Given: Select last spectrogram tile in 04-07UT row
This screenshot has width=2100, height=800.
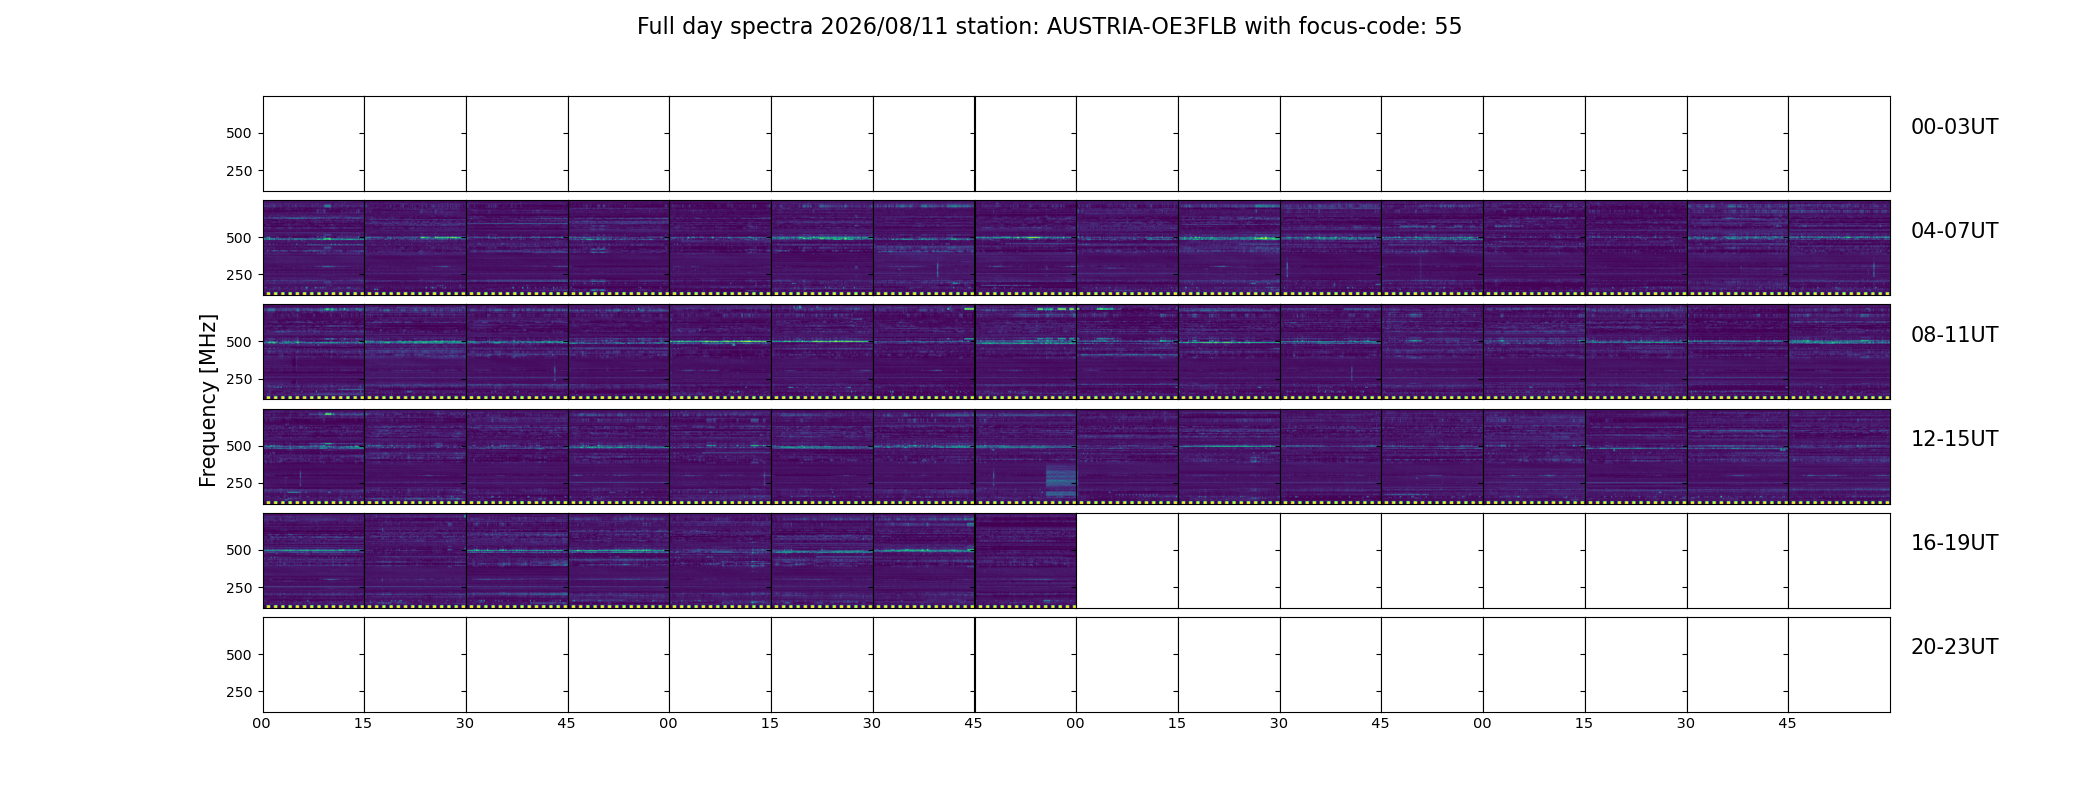Looking at the screenshot, I should pyautogui.click(x=1839, y=248).
